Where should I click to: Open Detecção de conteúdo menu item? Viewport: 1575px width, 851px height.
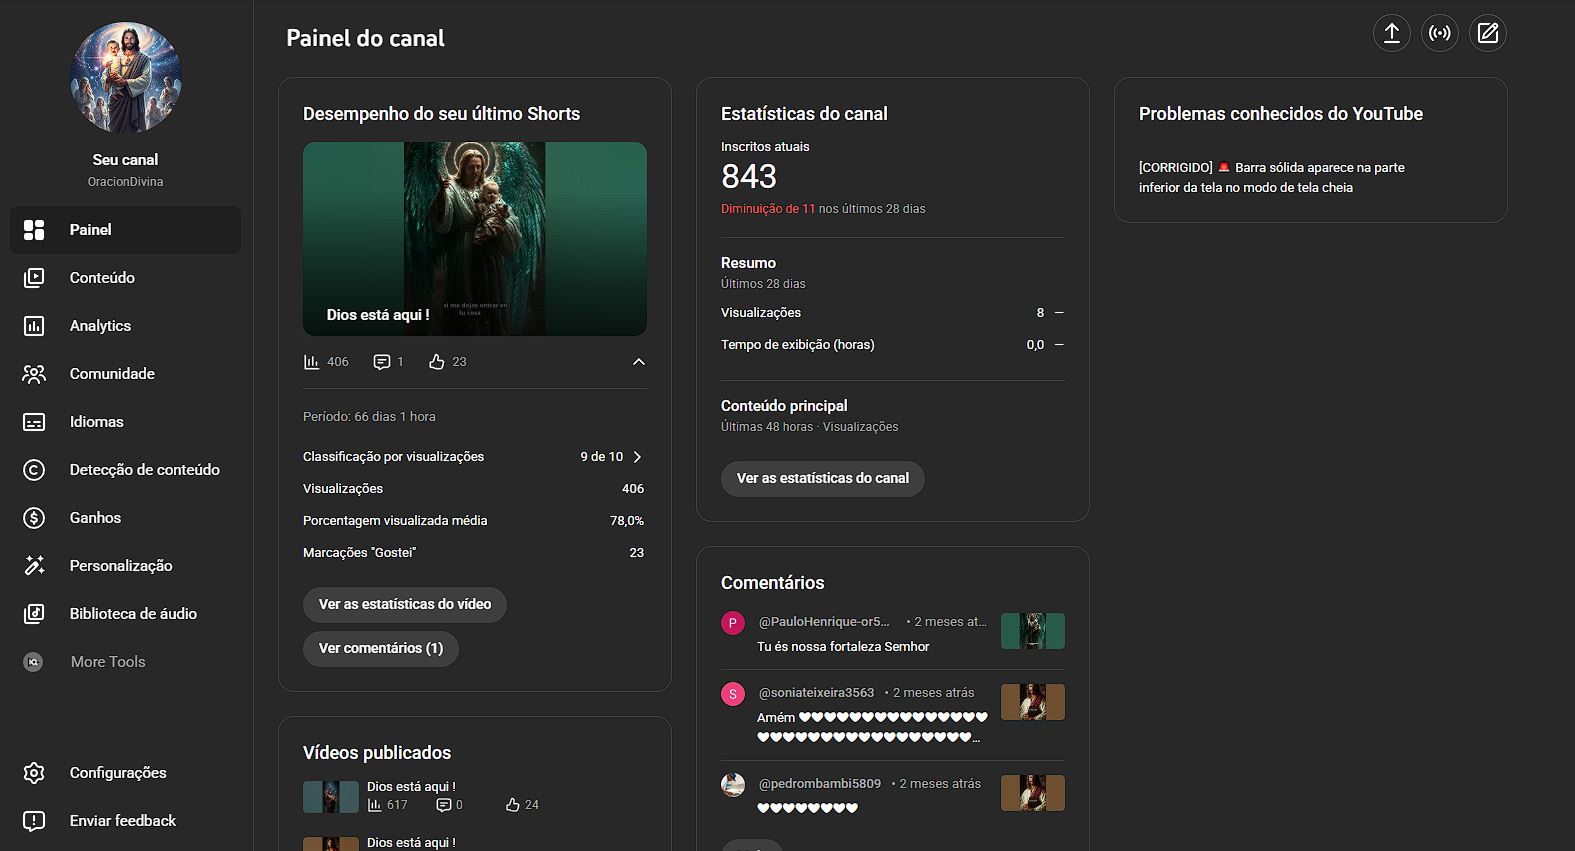[x=126, y=470]
